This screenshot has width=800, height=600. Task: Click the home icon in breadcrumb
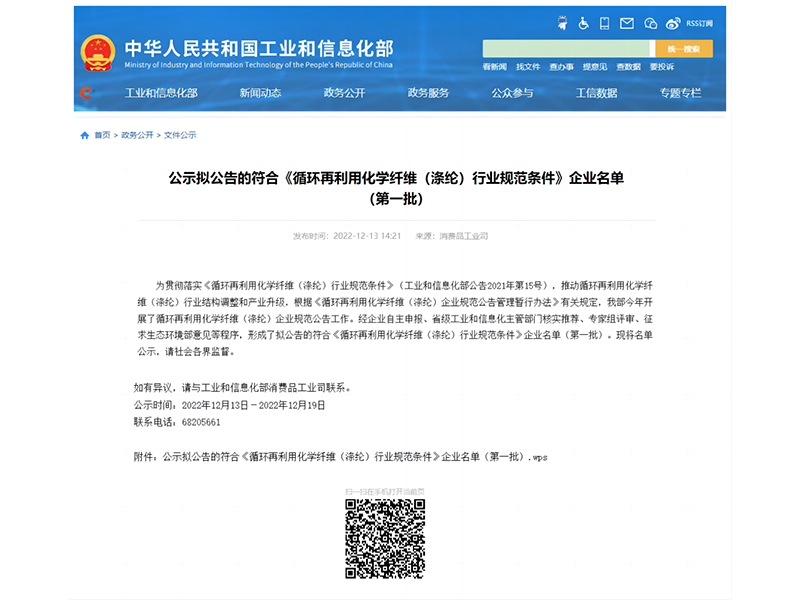coord(85,135)
